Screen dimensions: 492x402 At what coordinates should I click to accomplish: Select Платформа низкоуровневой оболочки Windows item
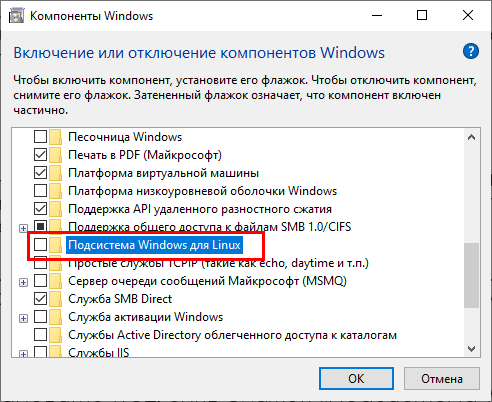tap(203, 191)
